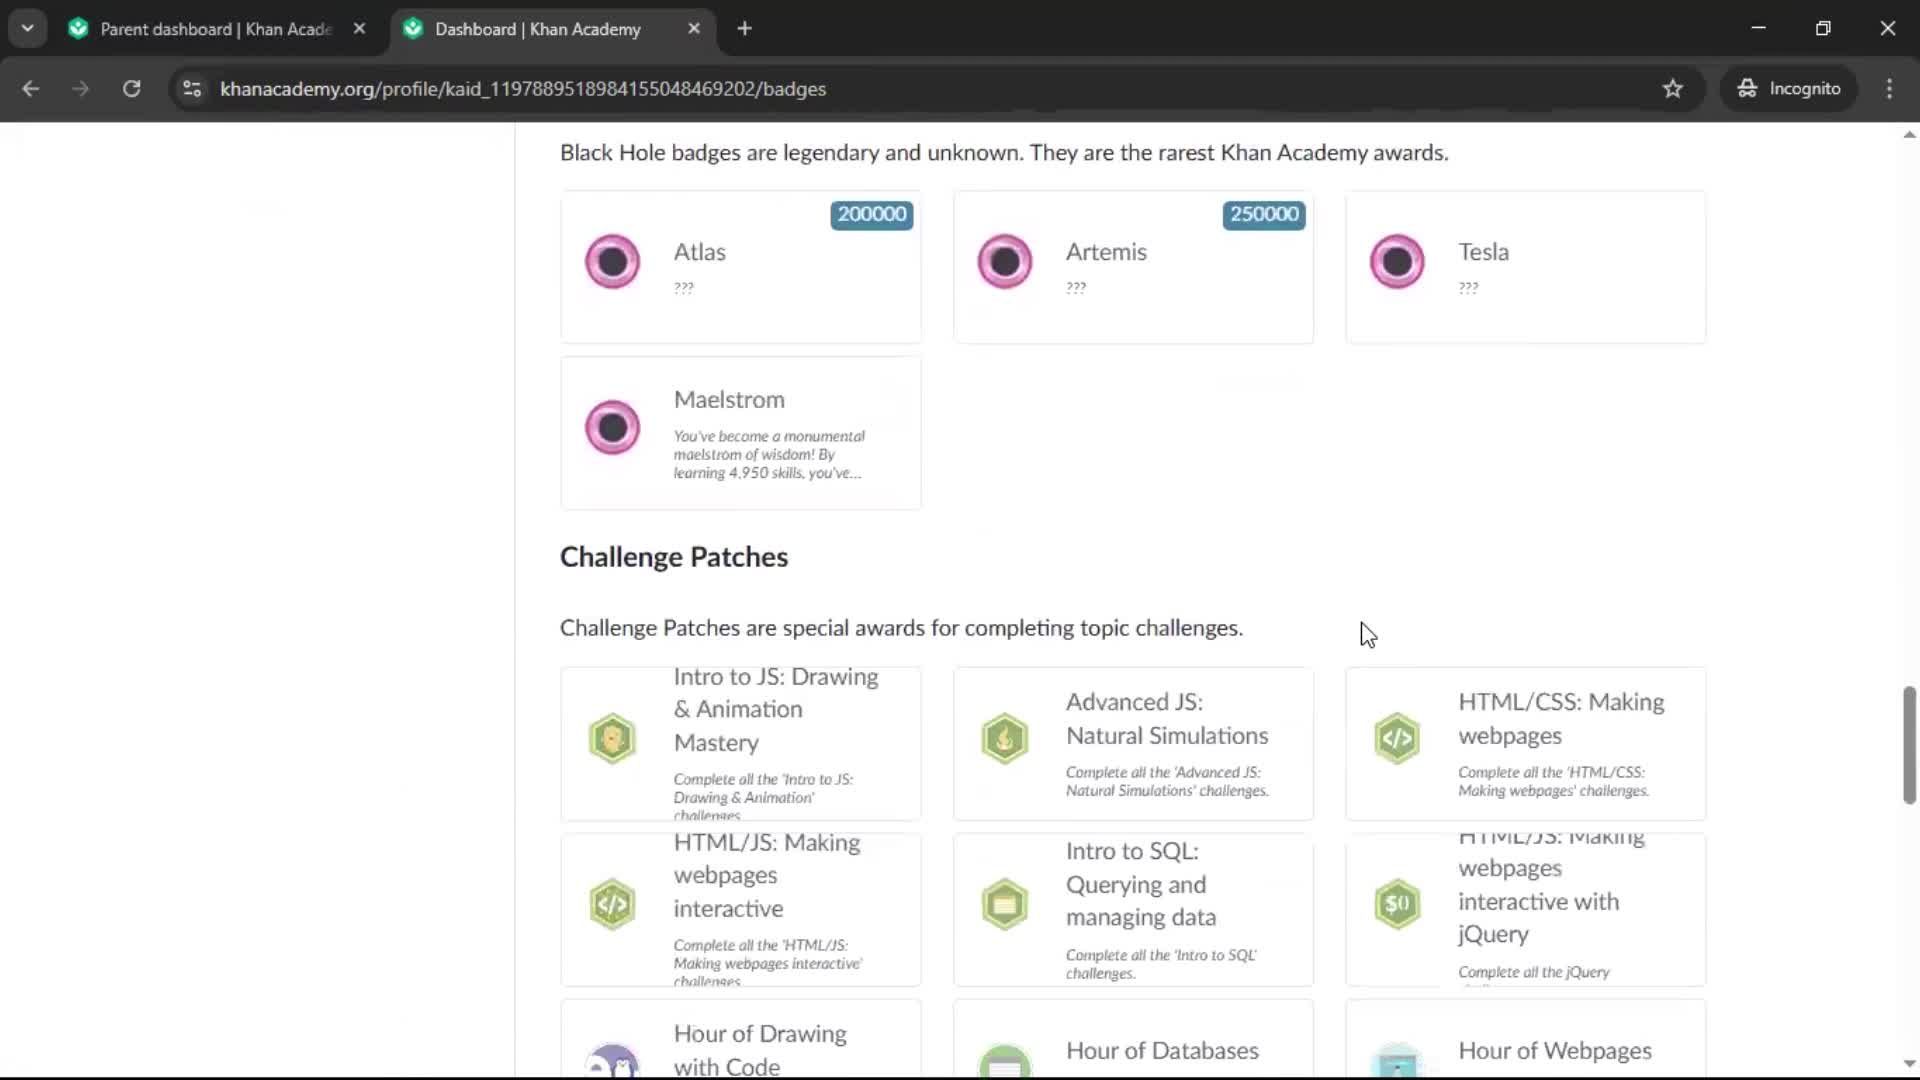Close the Dashboard | Khan Academy tab
The image size is (1920, 1080).
694,28
